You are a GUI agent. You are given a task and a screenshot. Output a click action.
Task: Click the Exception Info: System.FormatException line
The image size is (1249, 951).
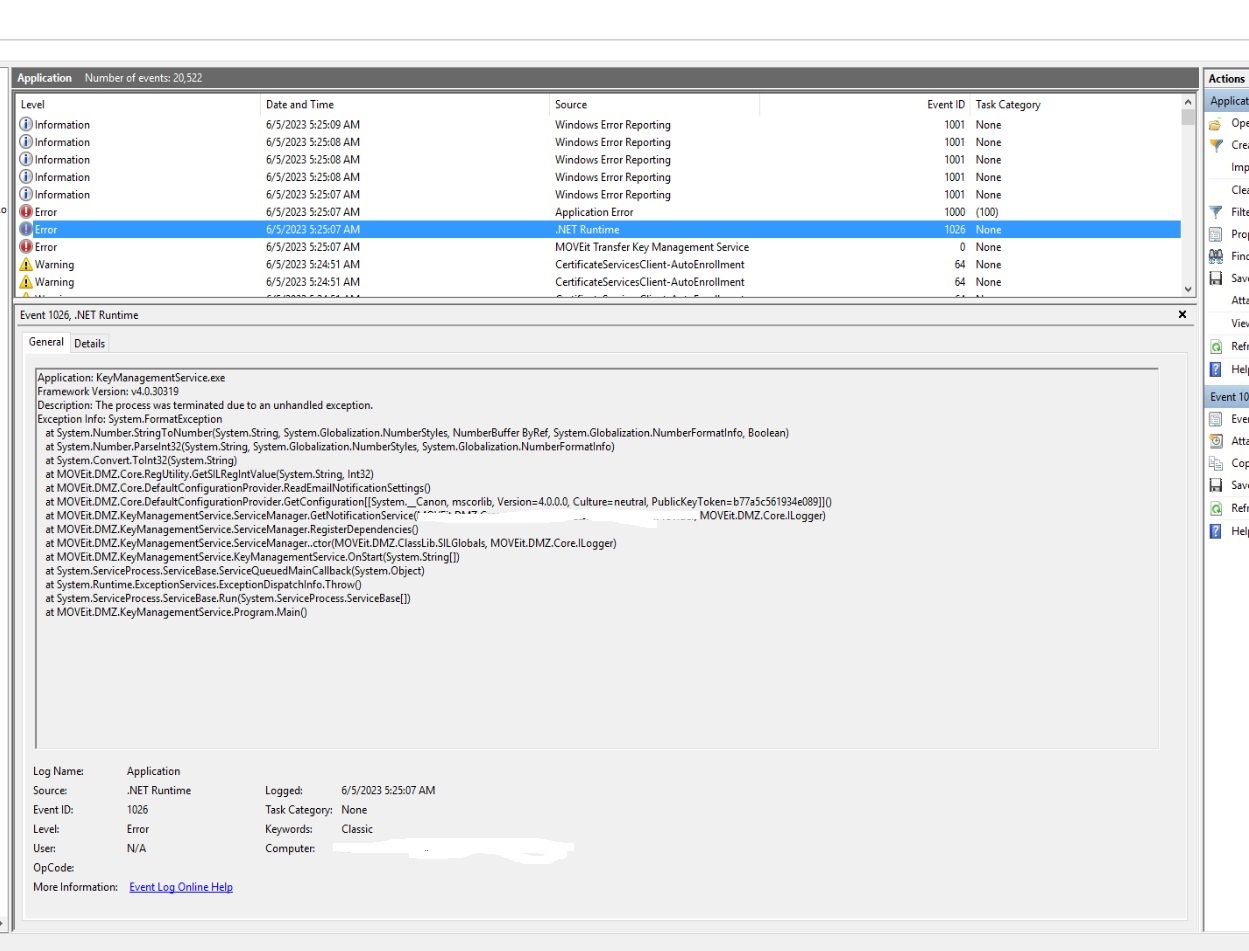pos(130,419)
